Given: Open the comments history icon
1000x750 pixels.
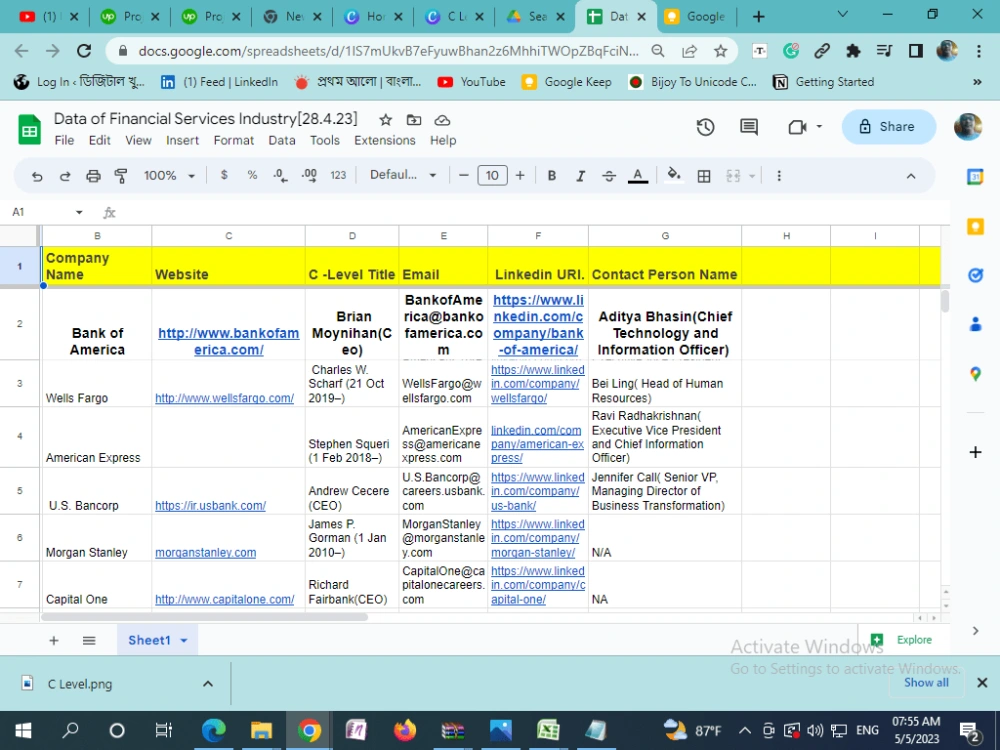Looking at the screenshot, I should 749,127.
